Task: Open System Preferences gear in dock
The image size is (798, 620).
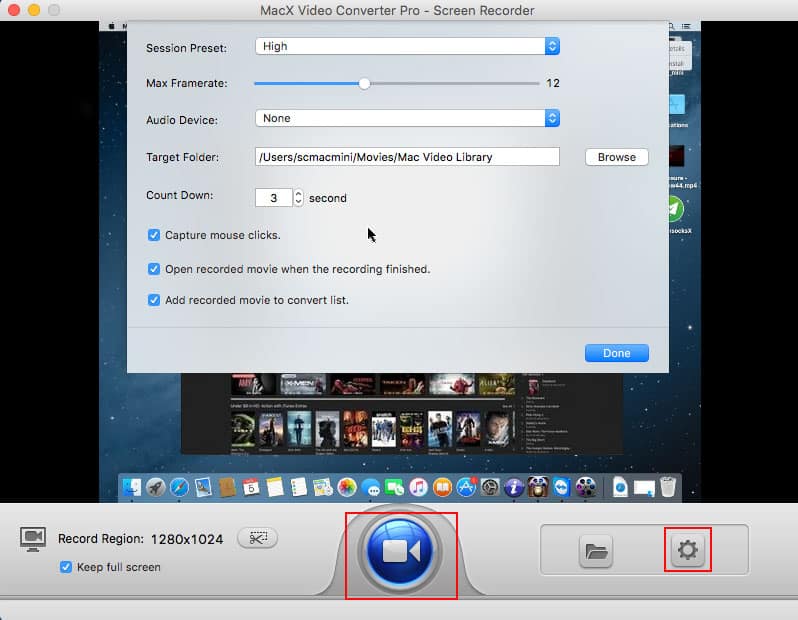Action: (x=490, y=488)
